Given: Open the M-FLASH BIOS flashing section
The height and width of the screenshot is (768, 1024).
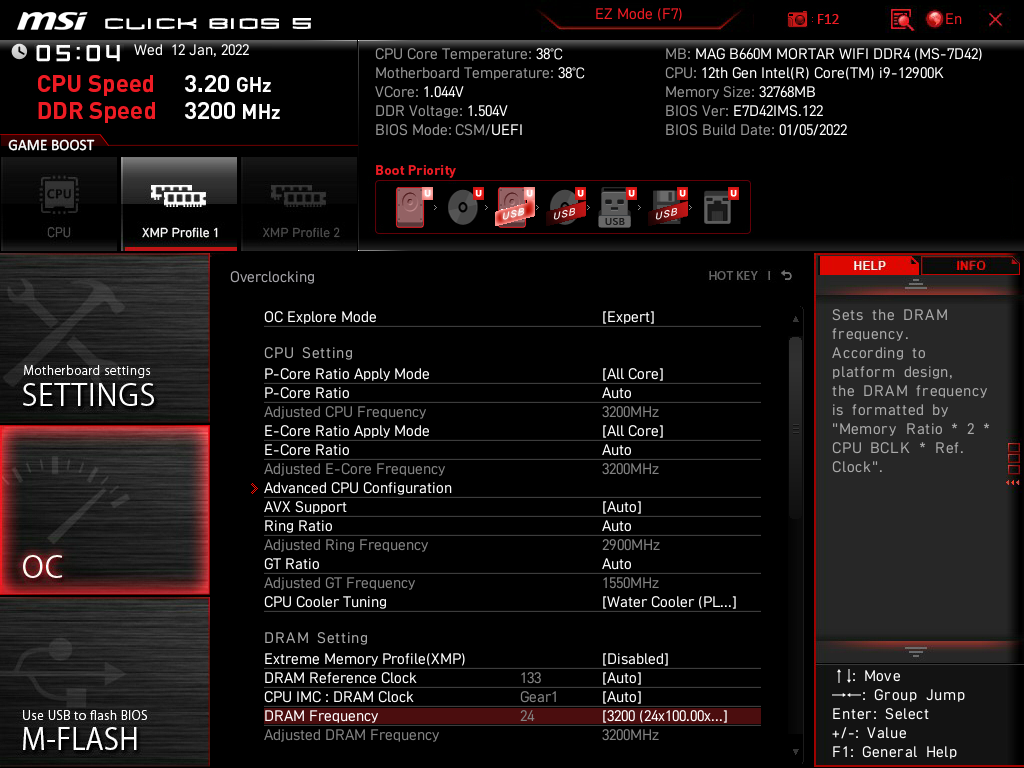Looking at the screenshot, I should (x=104, y=682).
